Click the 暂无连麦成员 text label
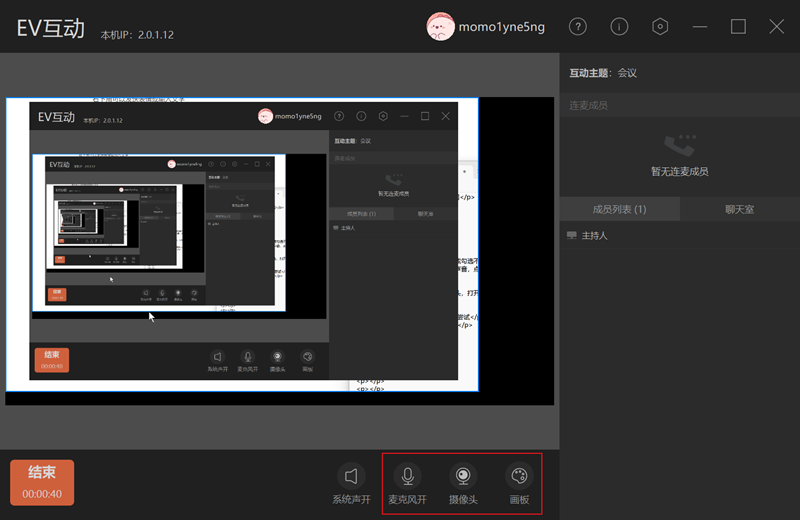 [x=680, y=171]
